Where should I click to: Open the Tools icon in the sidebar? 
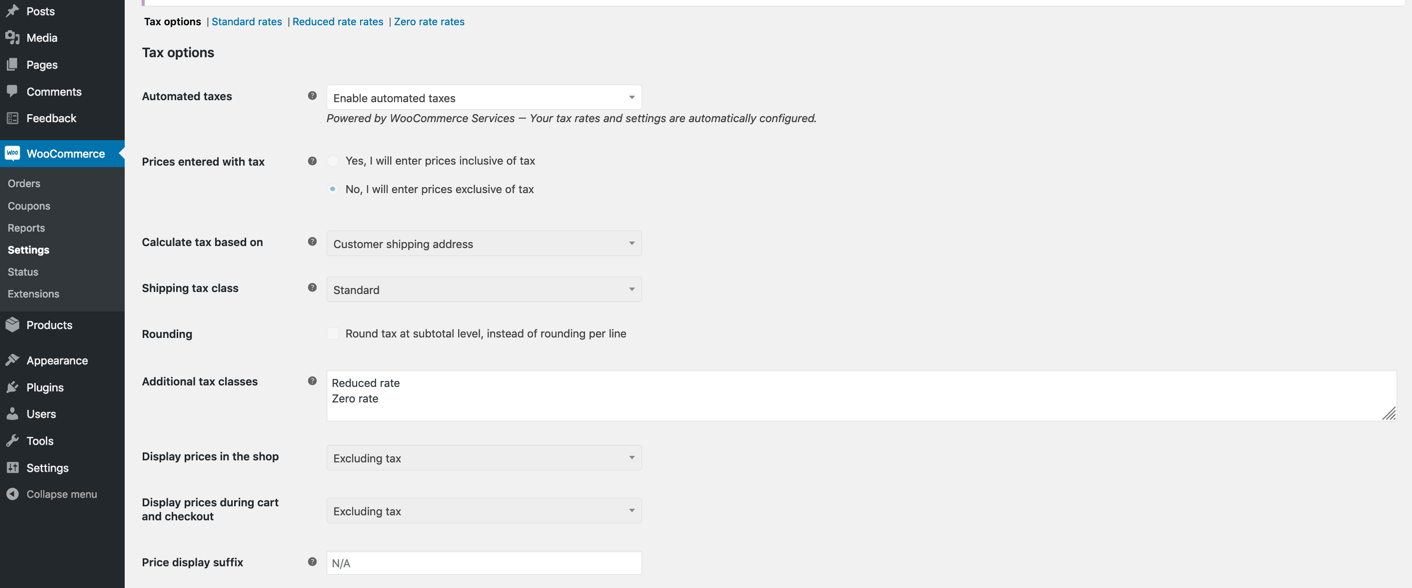pyautogui.click(x=12, y=440)
